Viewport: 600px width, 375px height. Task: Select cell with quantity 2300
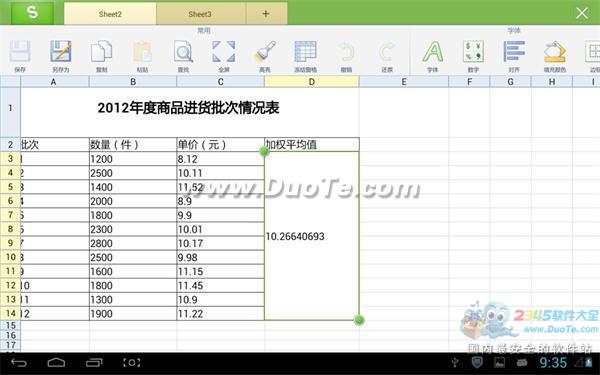point(133,229)
